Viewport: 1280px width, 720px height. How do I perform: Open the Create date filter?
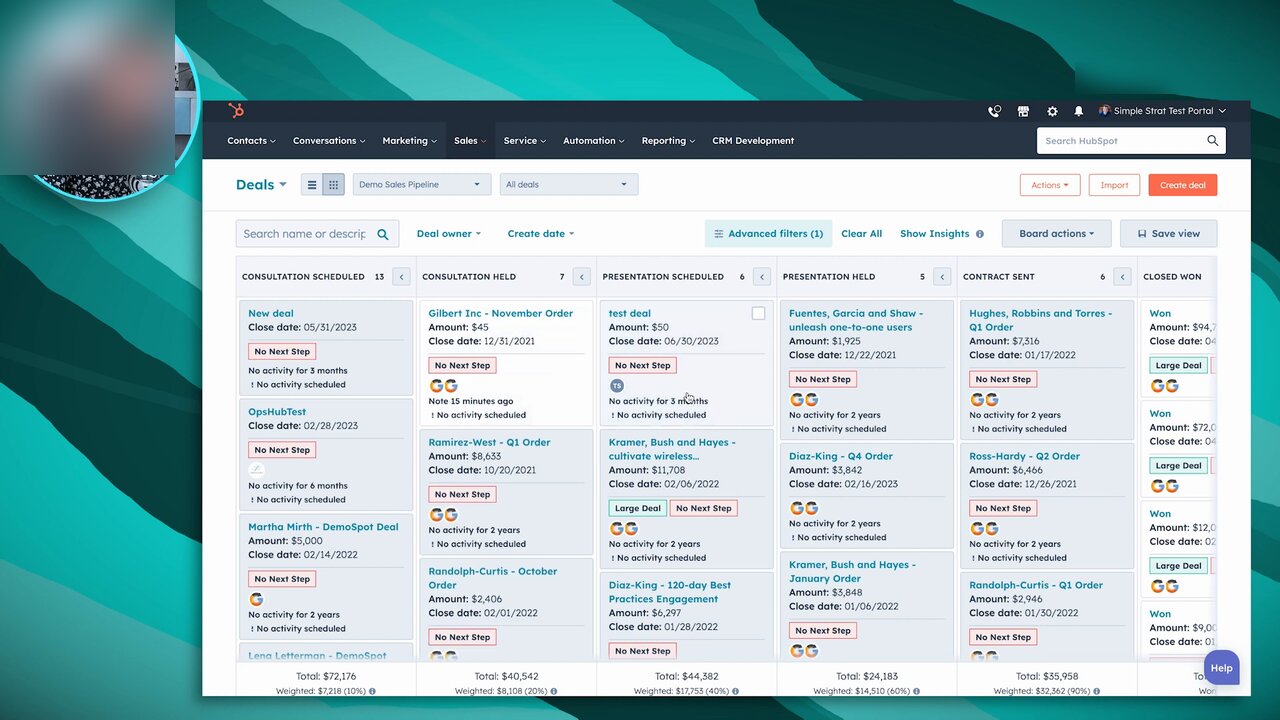click(540, 234)
